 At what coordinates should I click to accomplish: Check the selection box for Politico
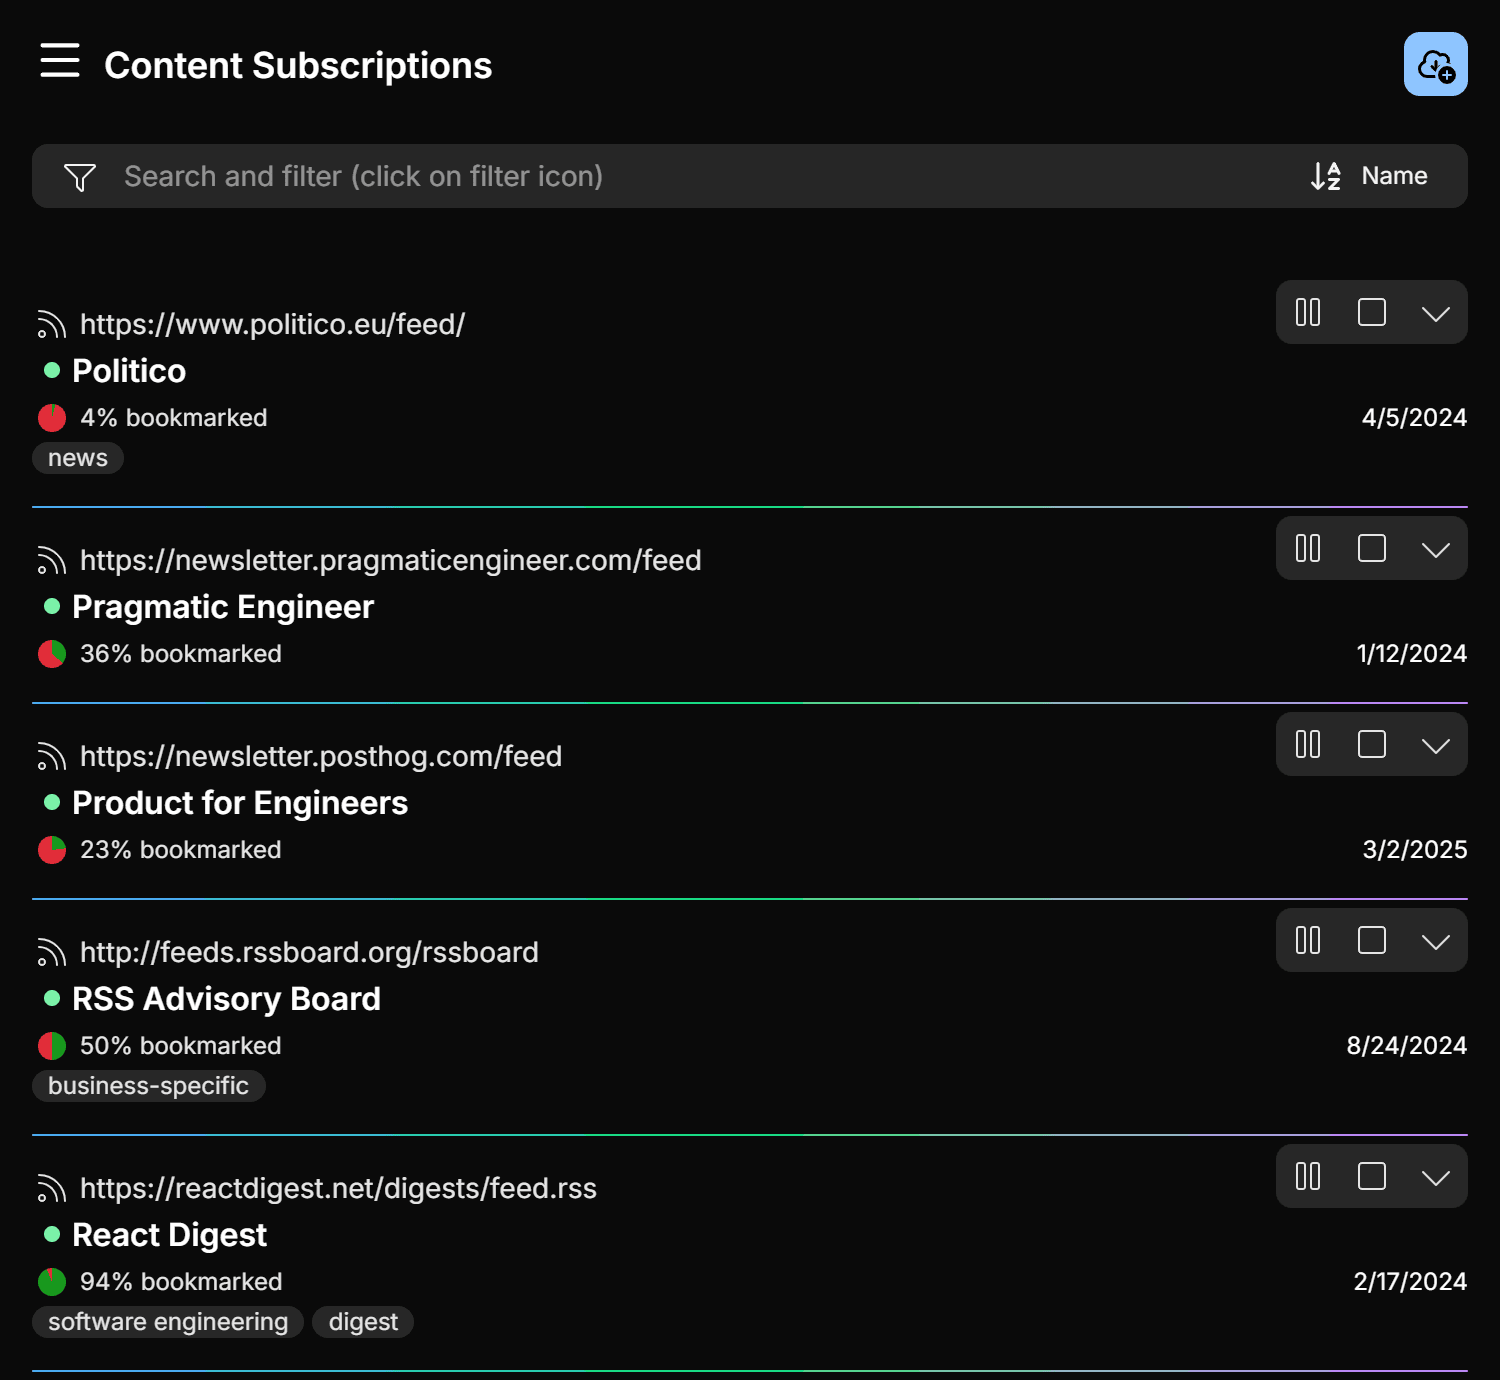(1371, 312)
